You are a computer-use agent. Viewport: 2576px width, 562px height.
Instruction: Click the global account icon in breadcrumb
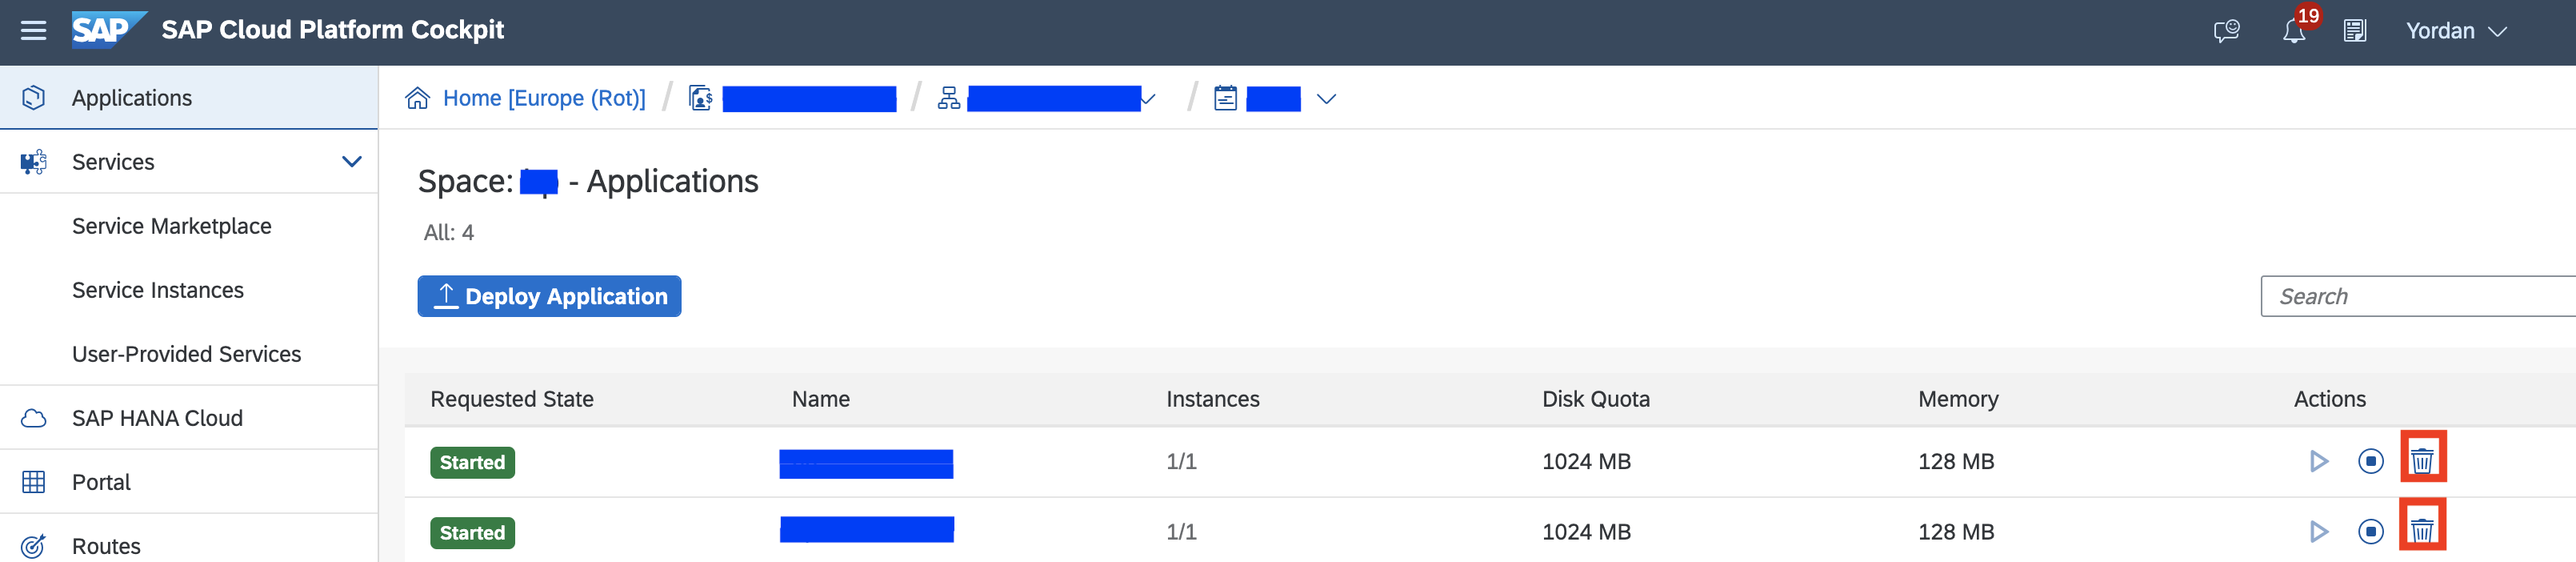pyautogui.click(x=701, y=98)
